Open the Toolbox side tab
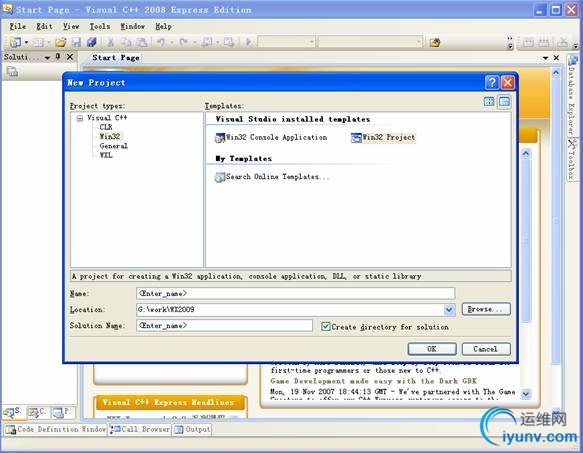This screenshot has width=583, height=453. pyautogui.click(x=572, y=159)
